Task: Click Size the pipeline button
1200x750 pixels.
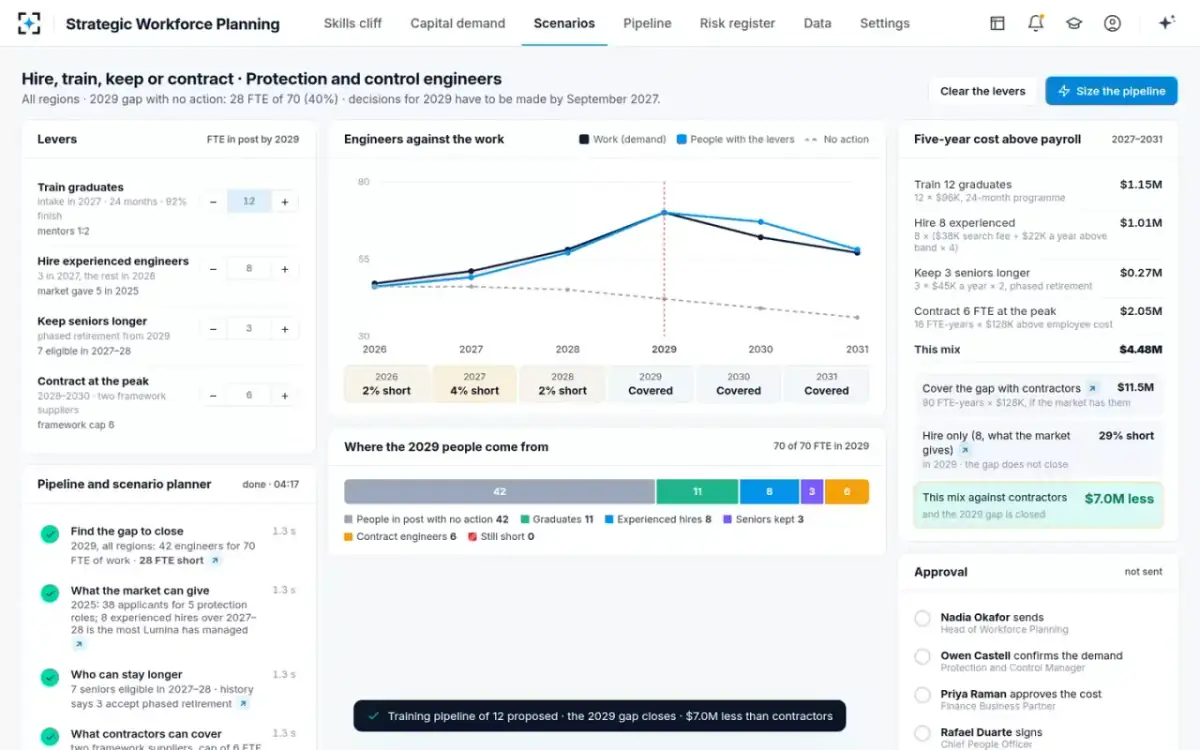Action: tap(1111, 91)
